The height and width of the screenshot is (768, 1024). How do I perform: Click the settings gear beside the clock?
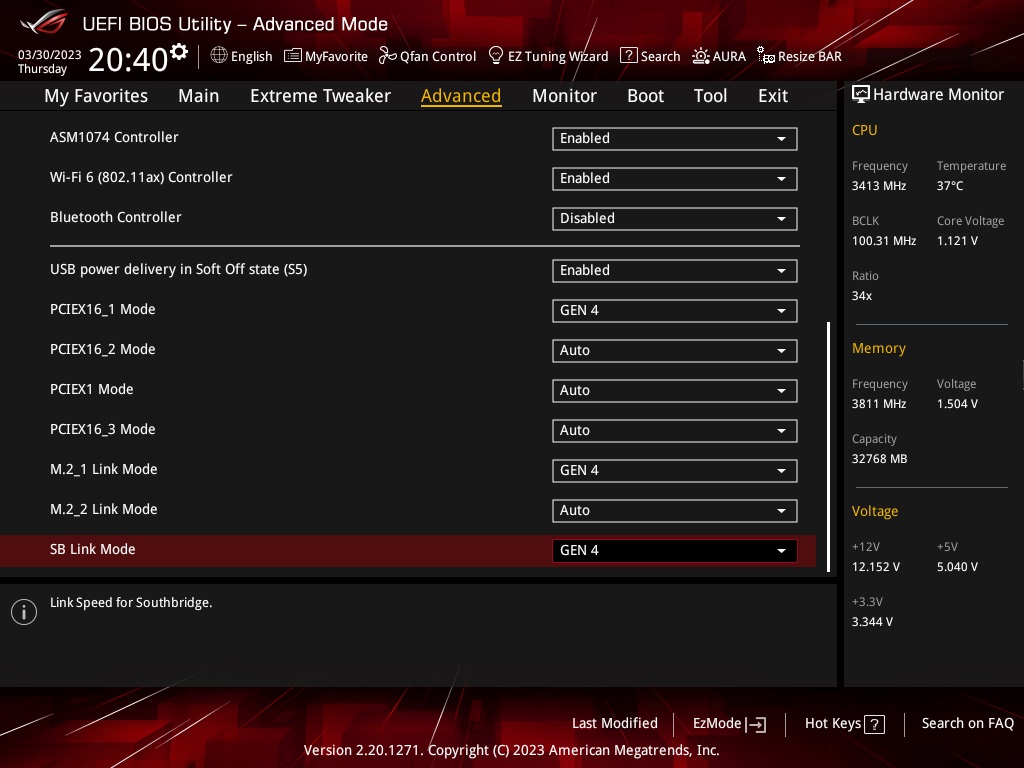point(178,52)
